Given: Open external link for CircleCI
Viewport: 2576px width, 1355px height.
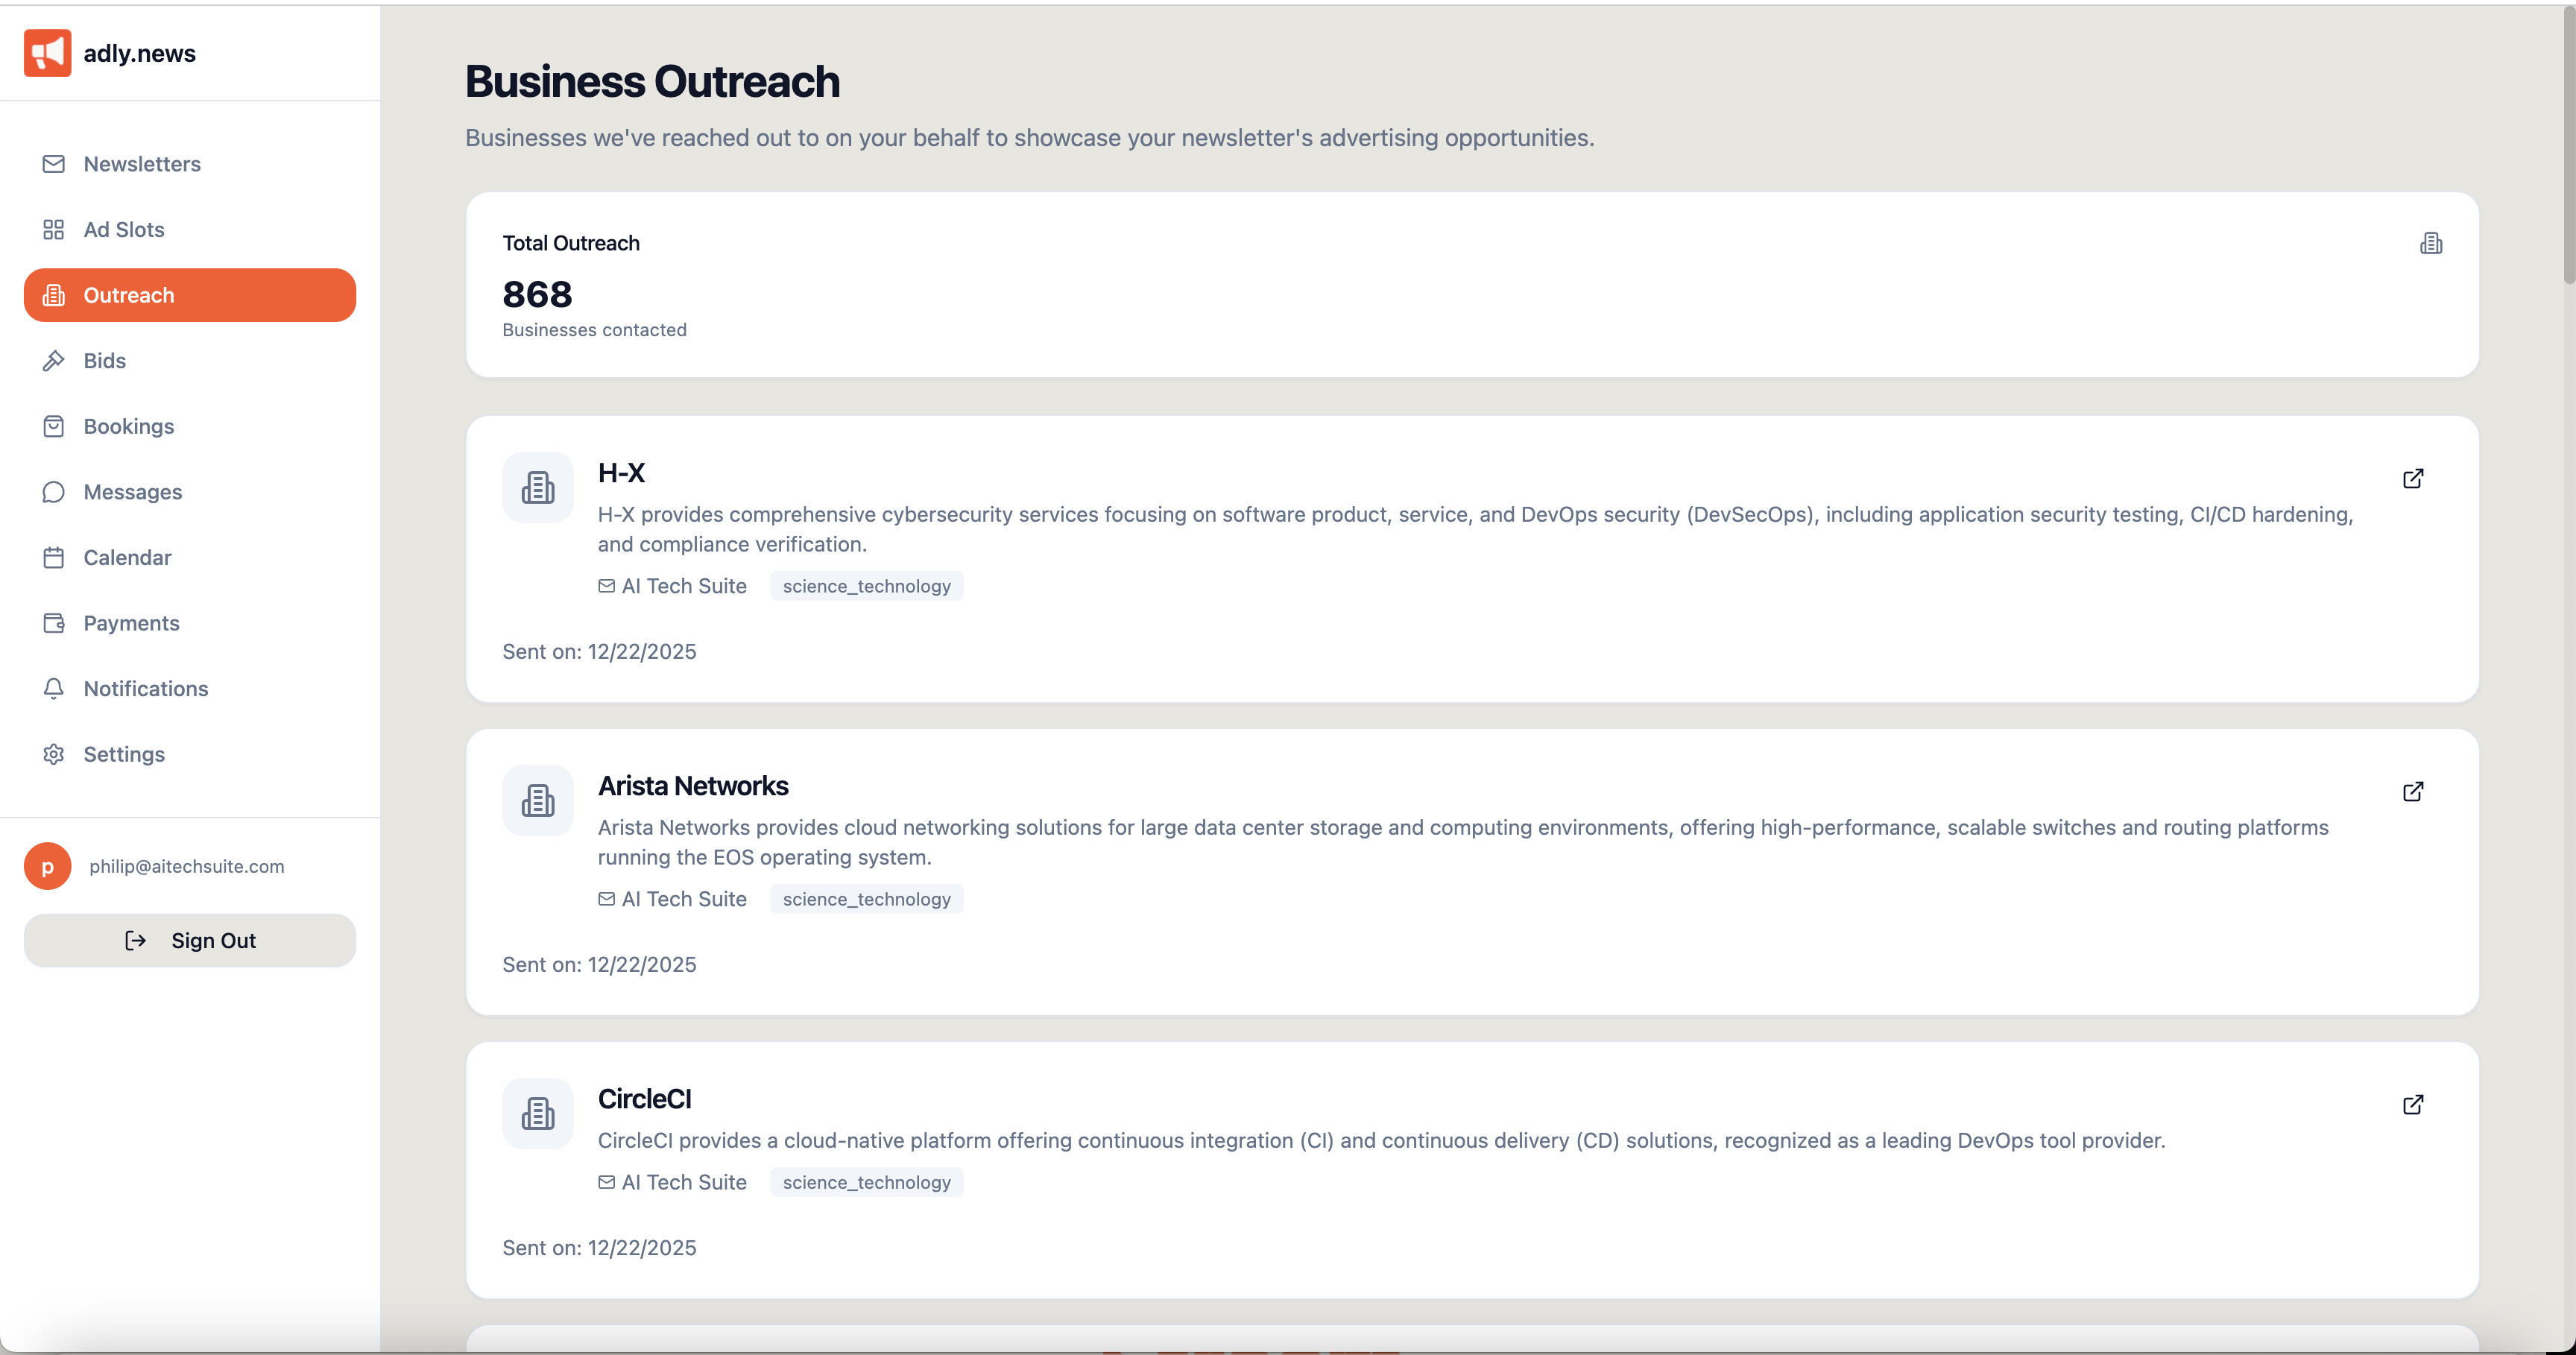Looking at the screenshot, I should [x=2412, y=1105].
